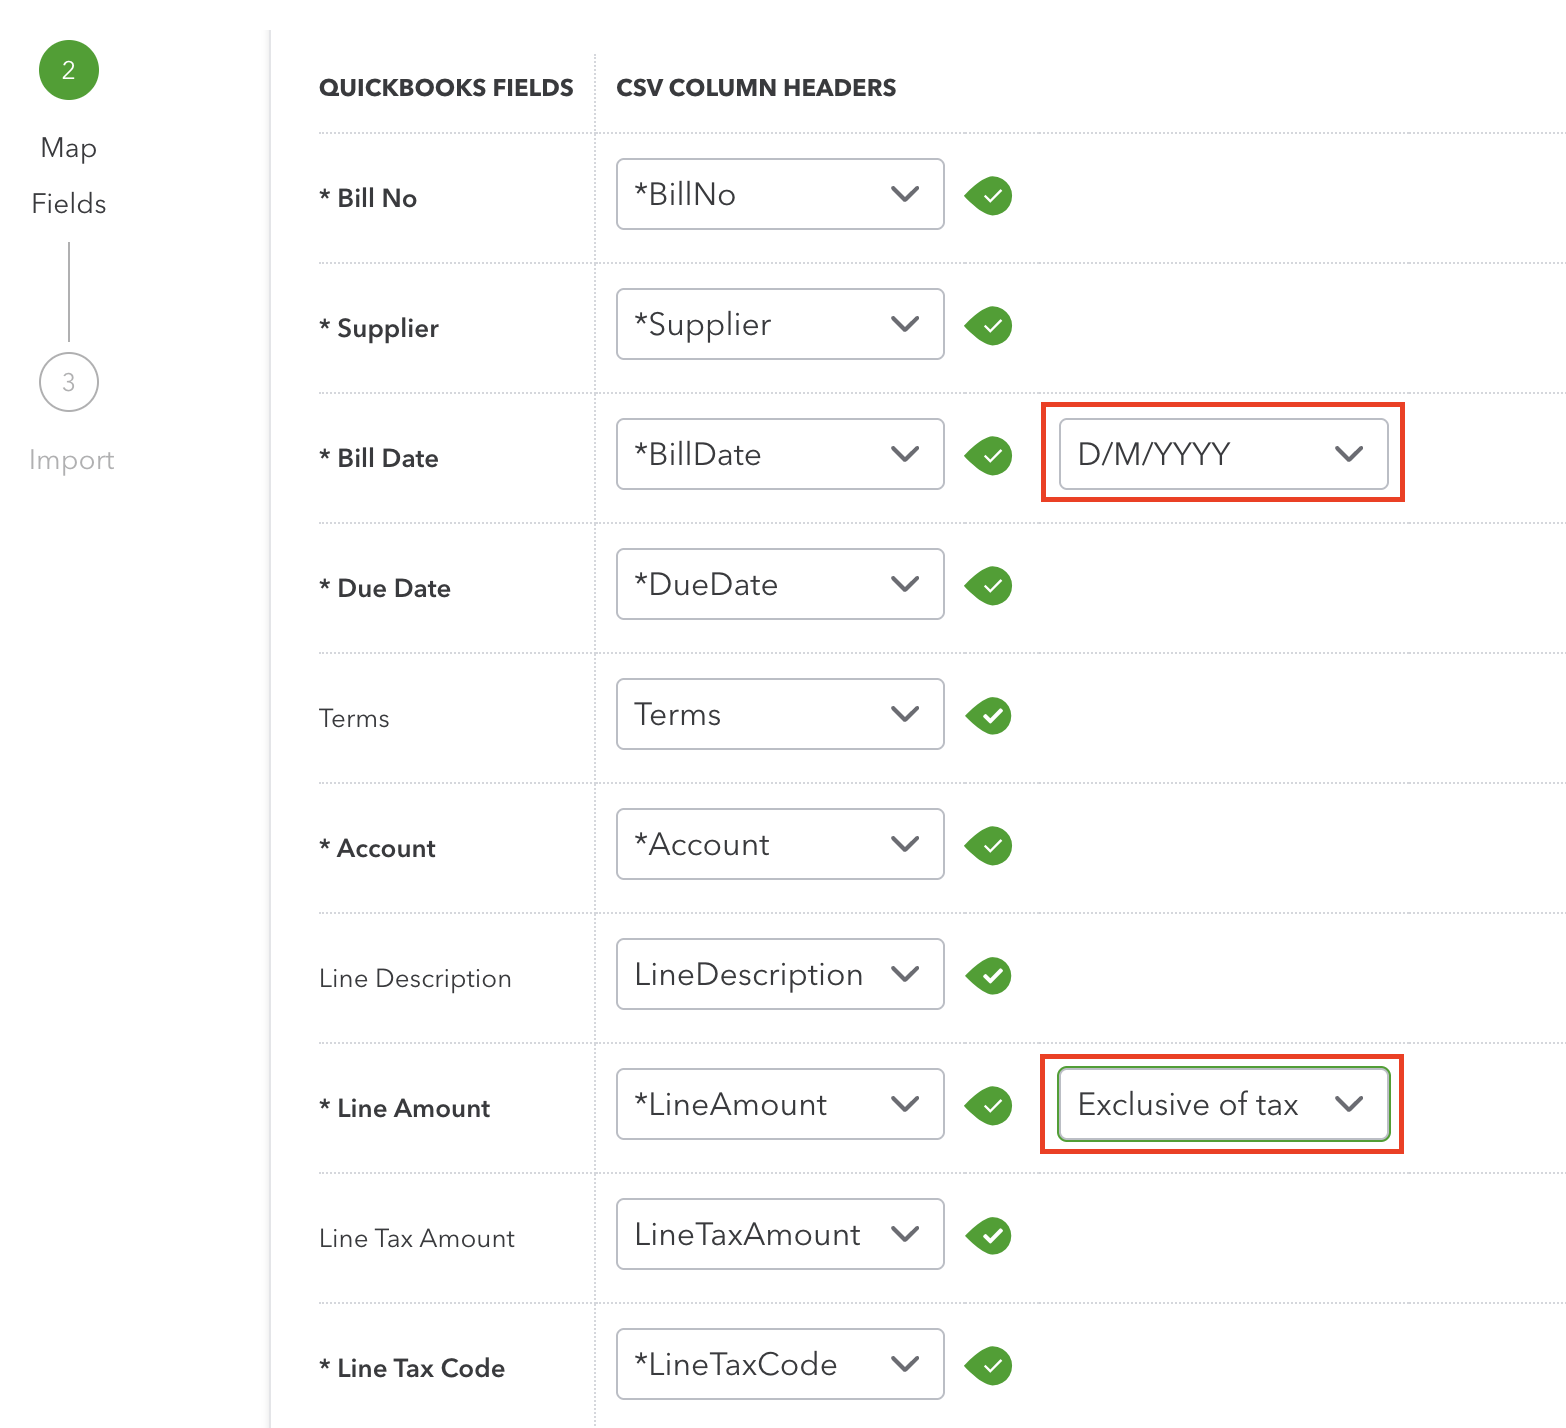
Task: Expand the Exclusive of tax dropdown
Action: pos(1222,1104)
